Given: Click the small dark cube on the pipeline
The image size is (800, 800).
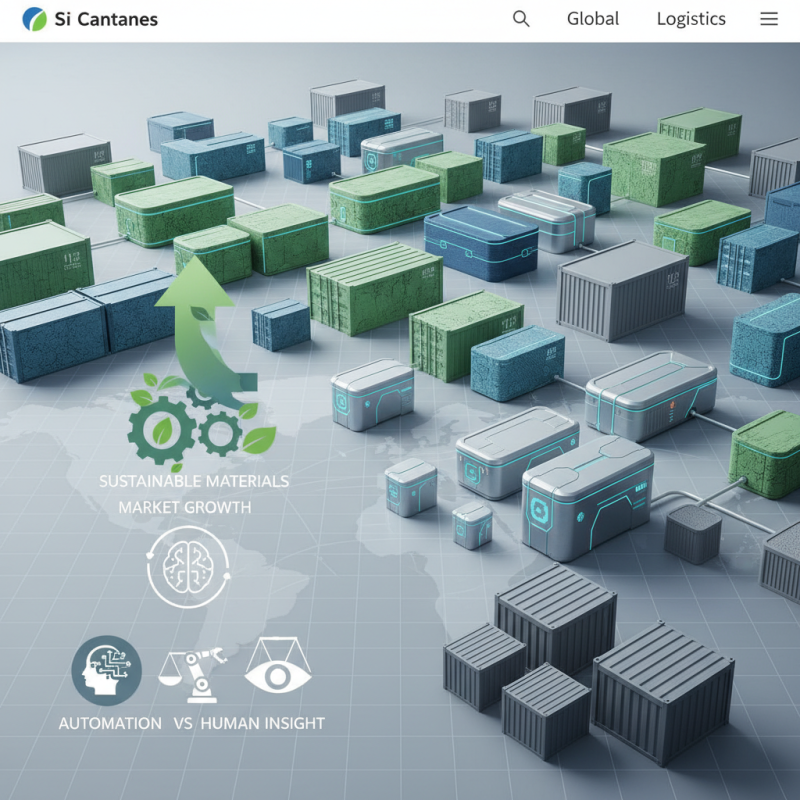Looking at the screenshot, I should click(692, 532).
